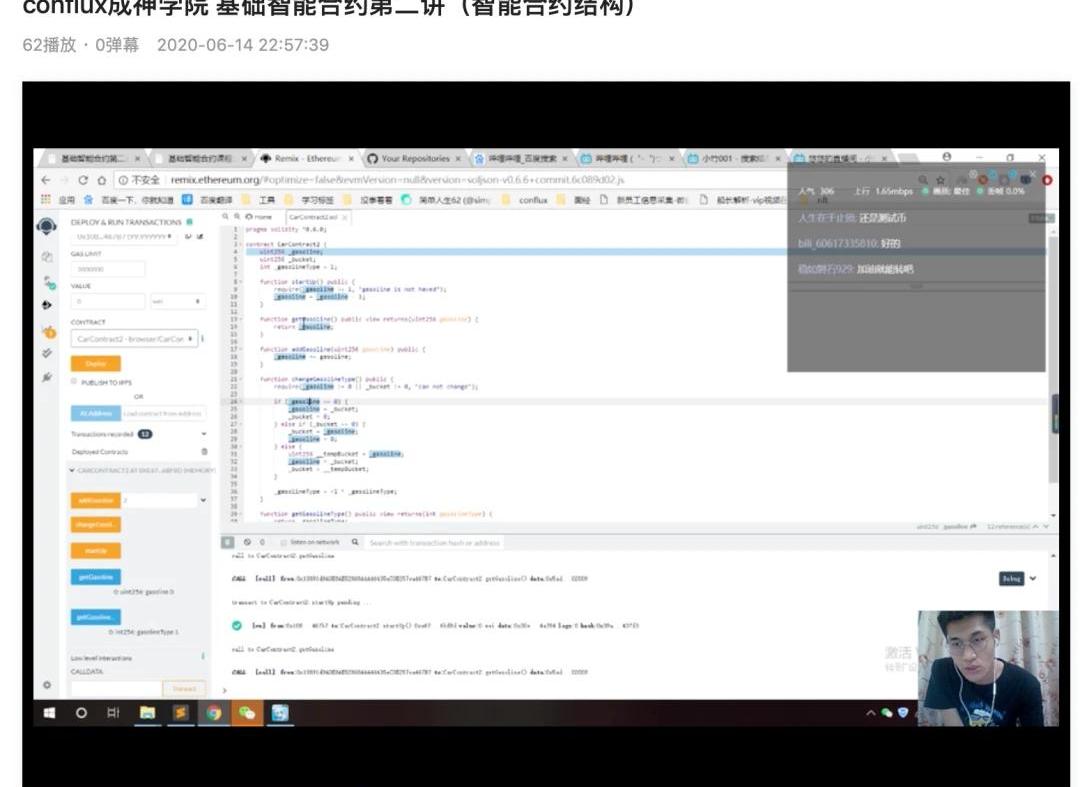Click the Chrome icon in taskbar

tap(213, 713)
